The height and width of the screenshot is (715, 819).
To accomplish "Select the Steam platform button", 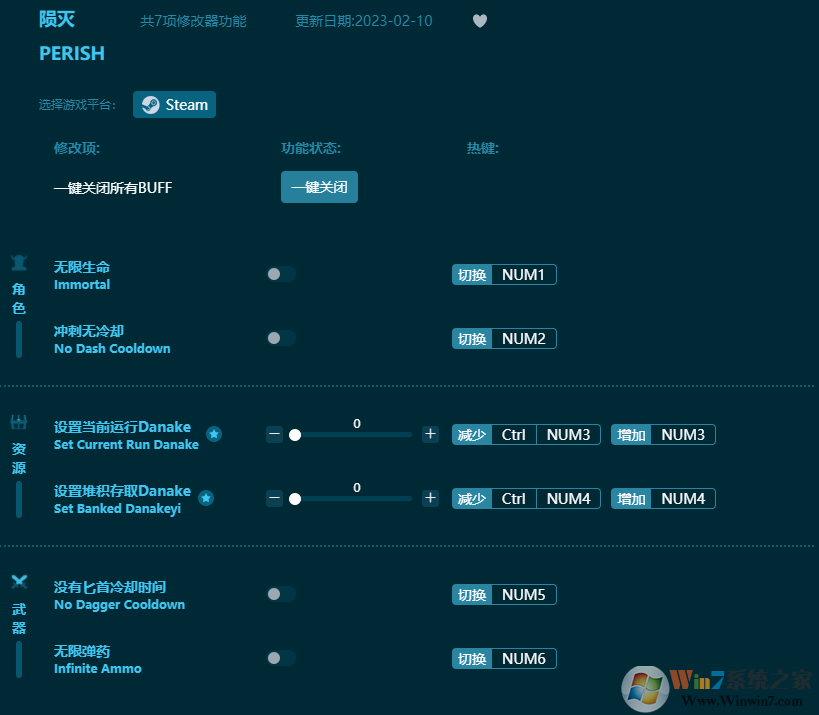I will pos(174,104).
